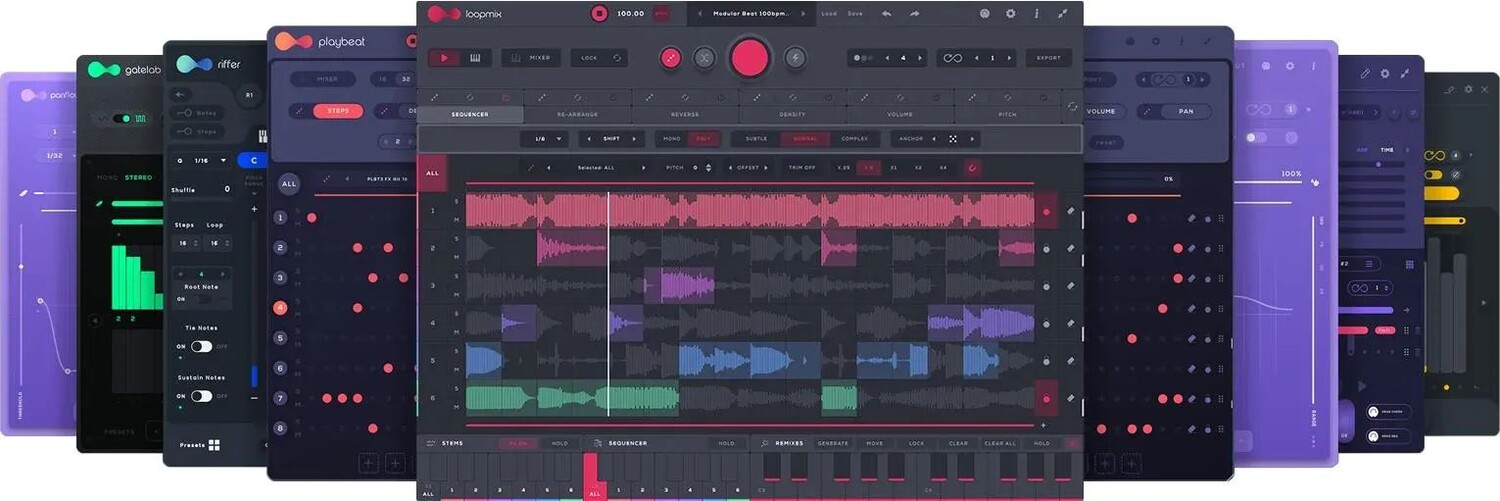
Task: Click right arrow next to SHIFT
Action: 634,139
